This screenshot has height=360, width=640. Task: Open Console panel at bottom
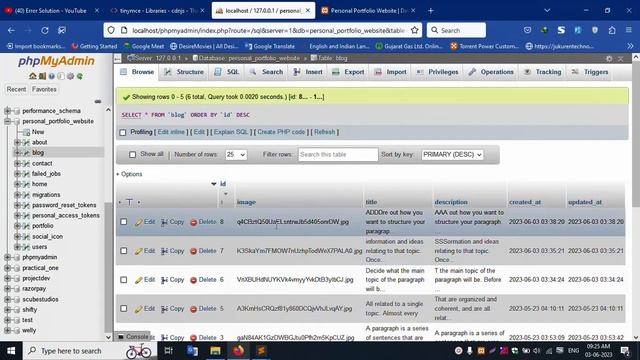pos(133,337)
